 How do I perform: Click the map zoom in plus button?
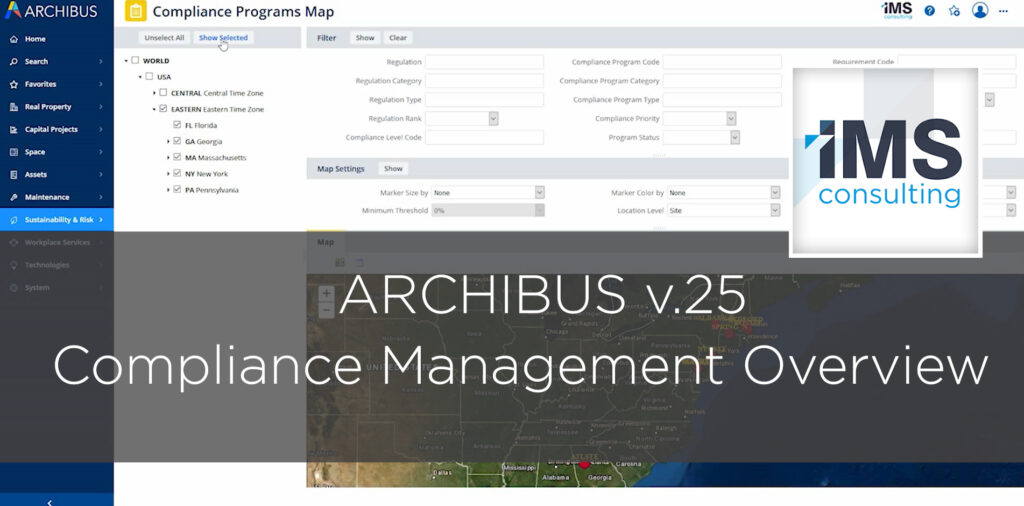[326, 294]
